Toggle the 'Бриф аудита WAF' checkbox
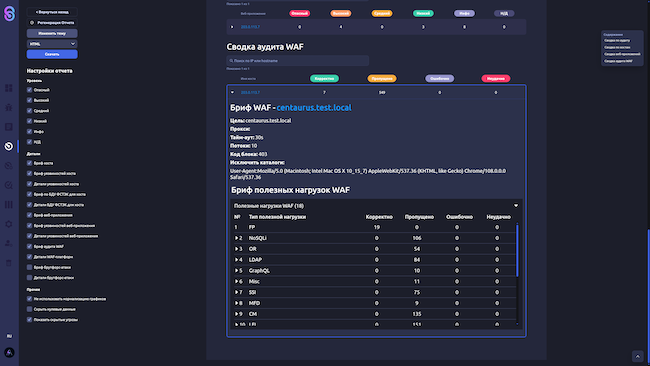 (x=29, y=247)
